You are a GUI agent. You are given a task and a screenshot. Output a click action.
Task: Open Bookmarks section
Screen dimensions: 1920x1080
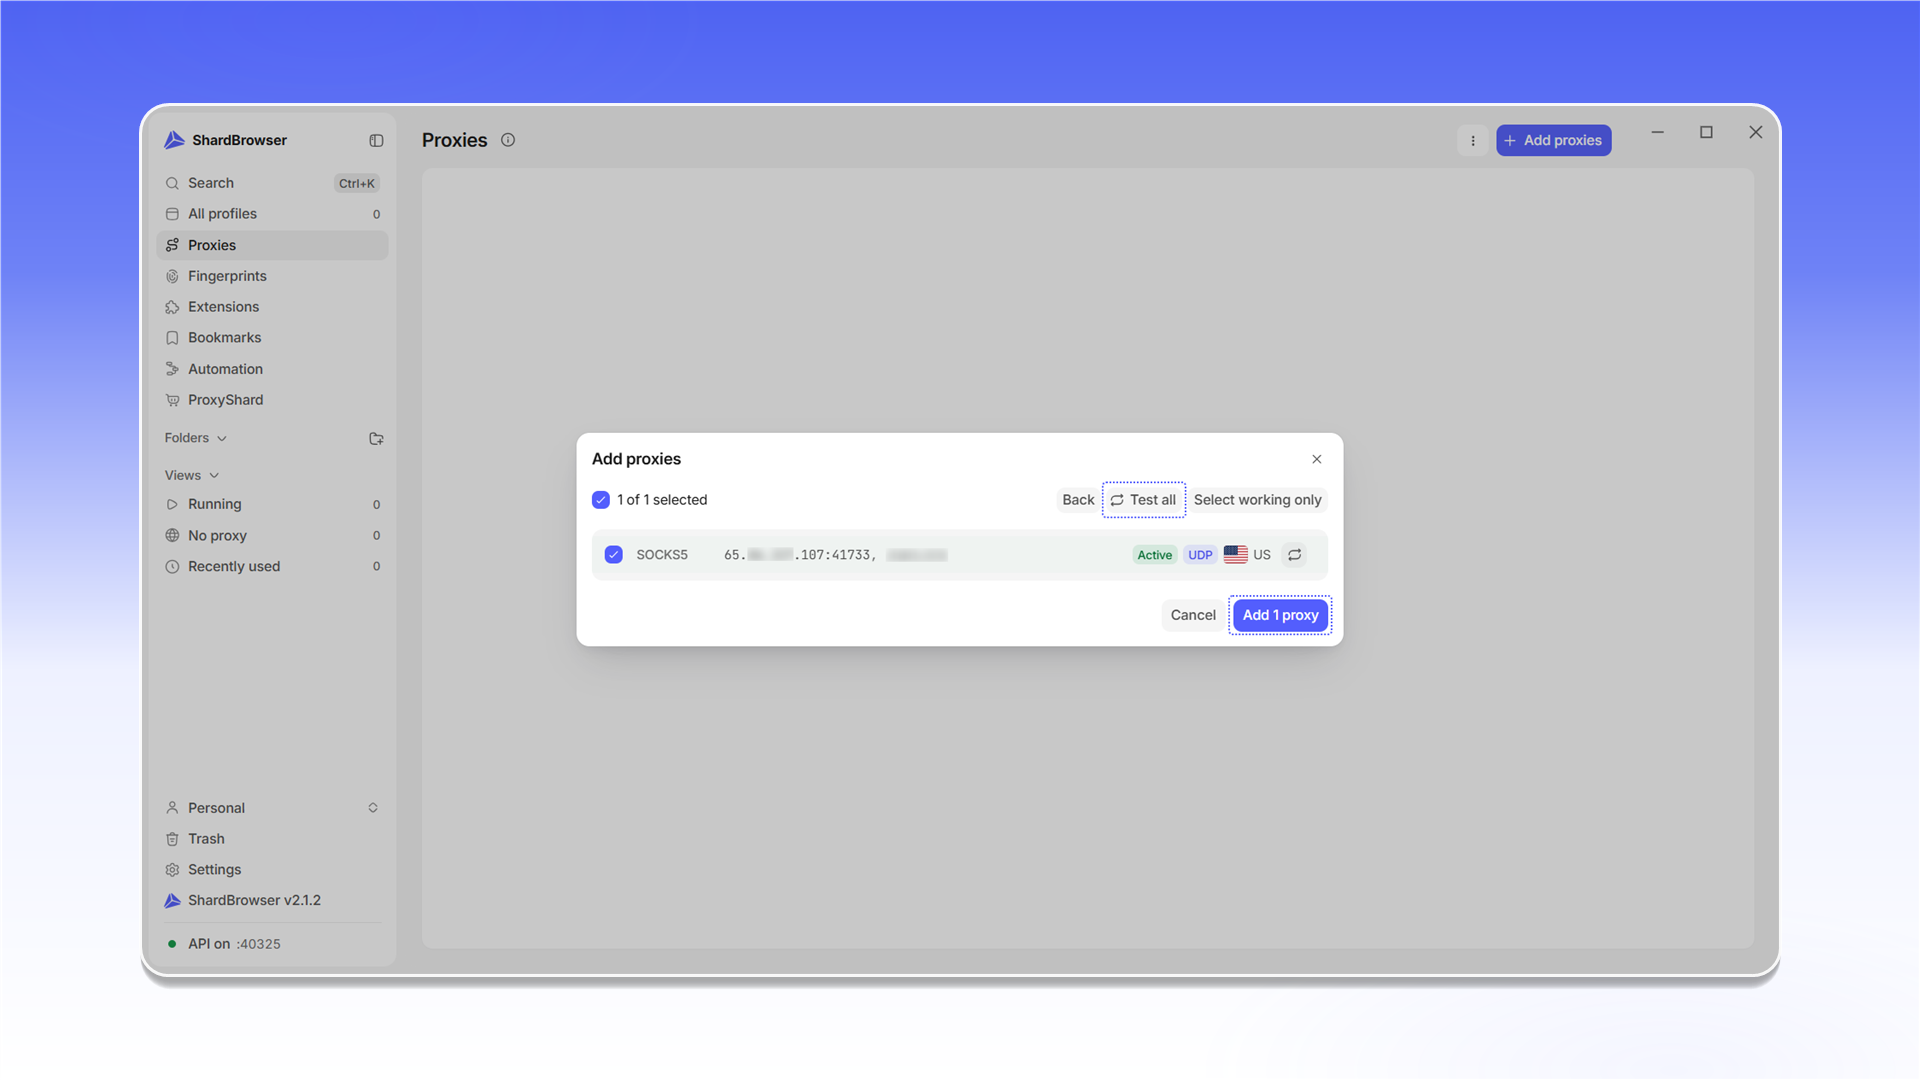click(x=272, y=338)
